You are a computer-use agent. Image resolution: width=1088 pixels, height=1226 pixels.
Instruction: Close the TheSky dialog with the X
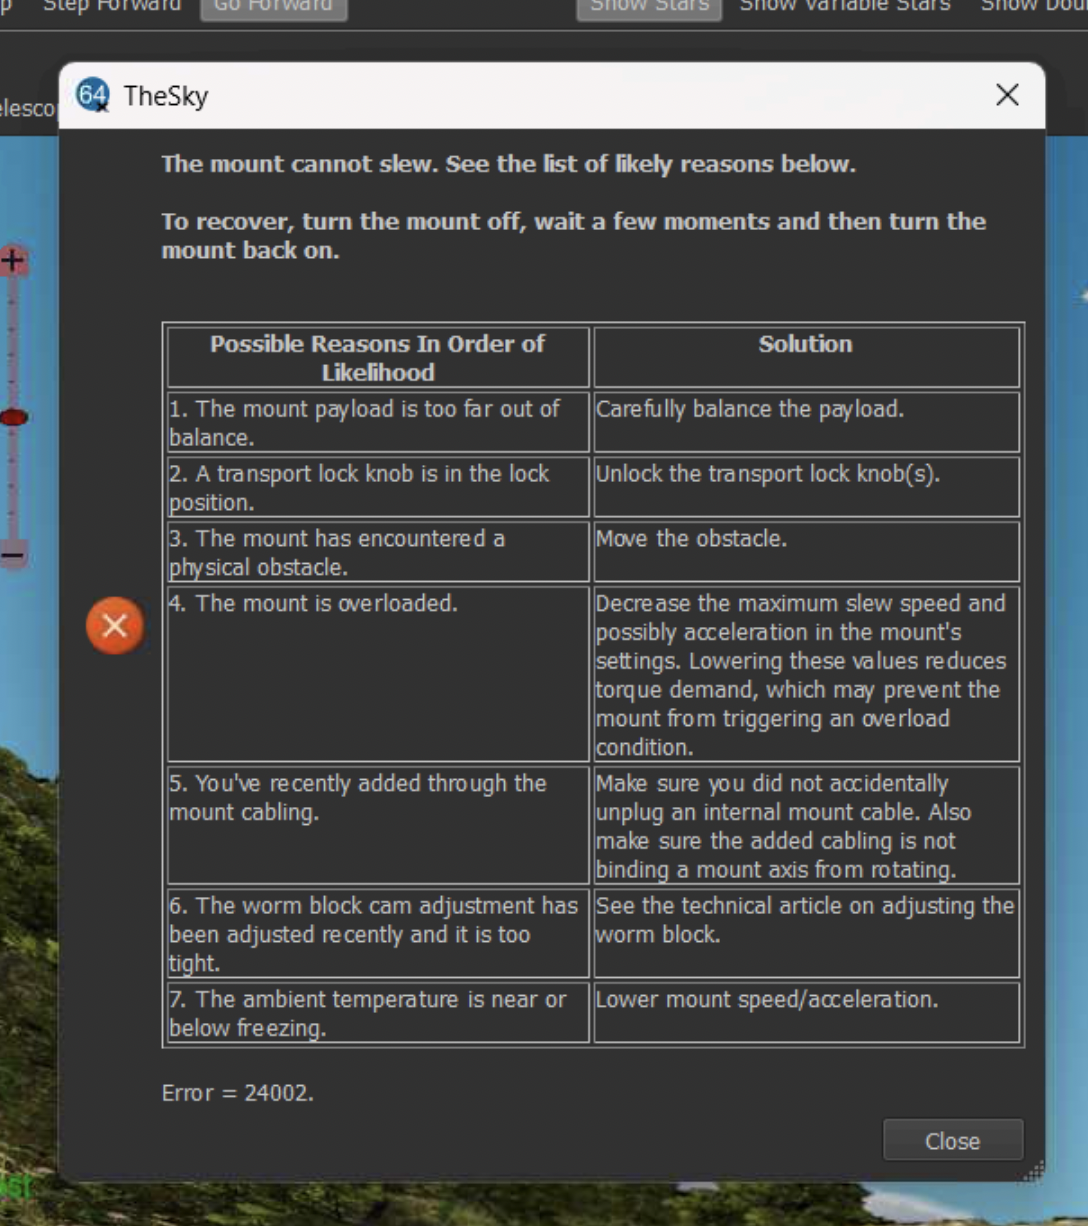point(1007,95)
